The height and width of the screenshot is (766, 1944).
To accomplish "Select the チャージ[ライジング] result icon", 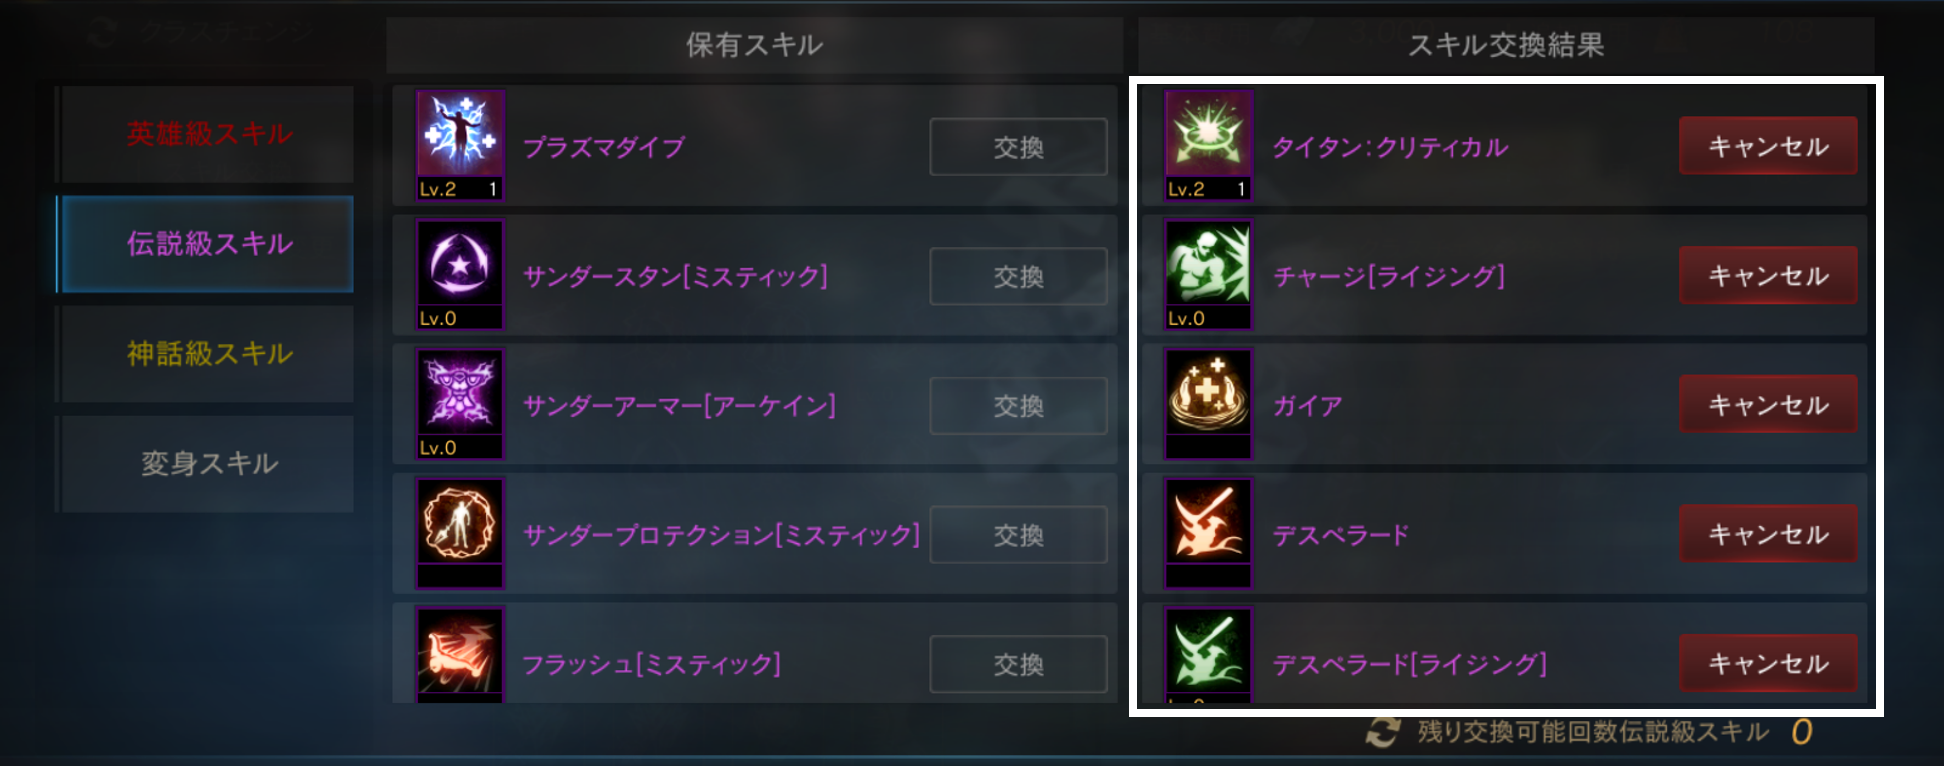I will 1208,275.
